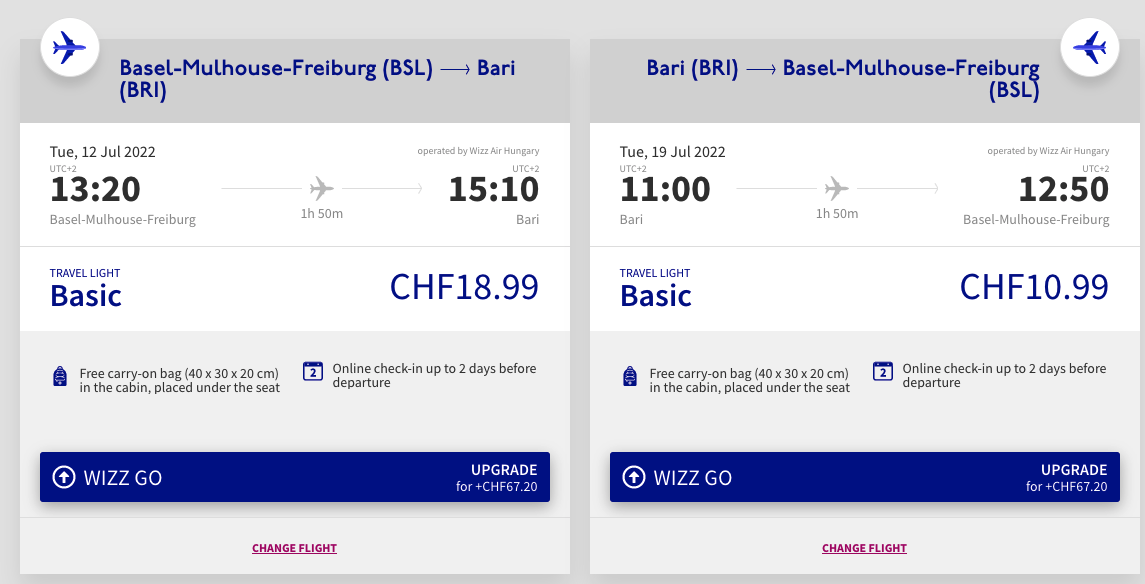
Task: Click the Bari (BRI) to Basel-Mulhouse-Freiburg header
Action: pos(843,80)
